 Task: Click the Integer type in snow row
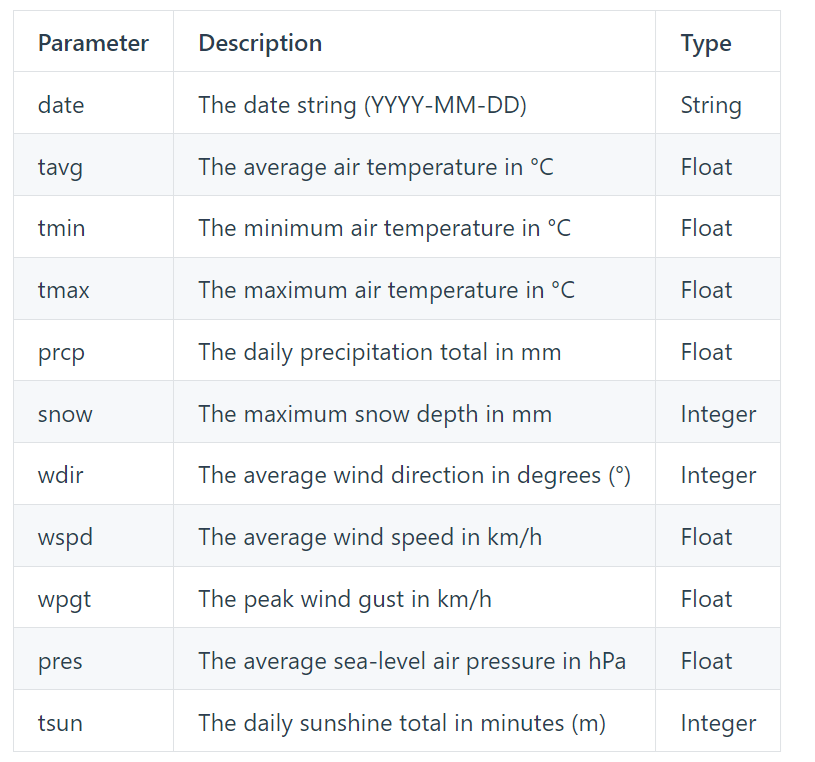718,415
